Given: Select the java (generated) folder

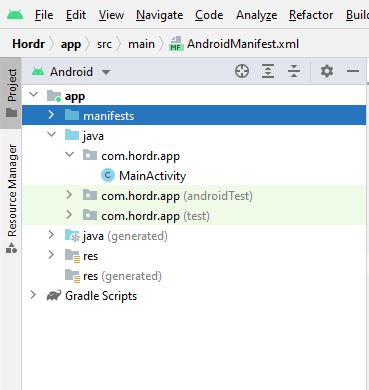Looking at the screenshot, I should pos(125,236).
